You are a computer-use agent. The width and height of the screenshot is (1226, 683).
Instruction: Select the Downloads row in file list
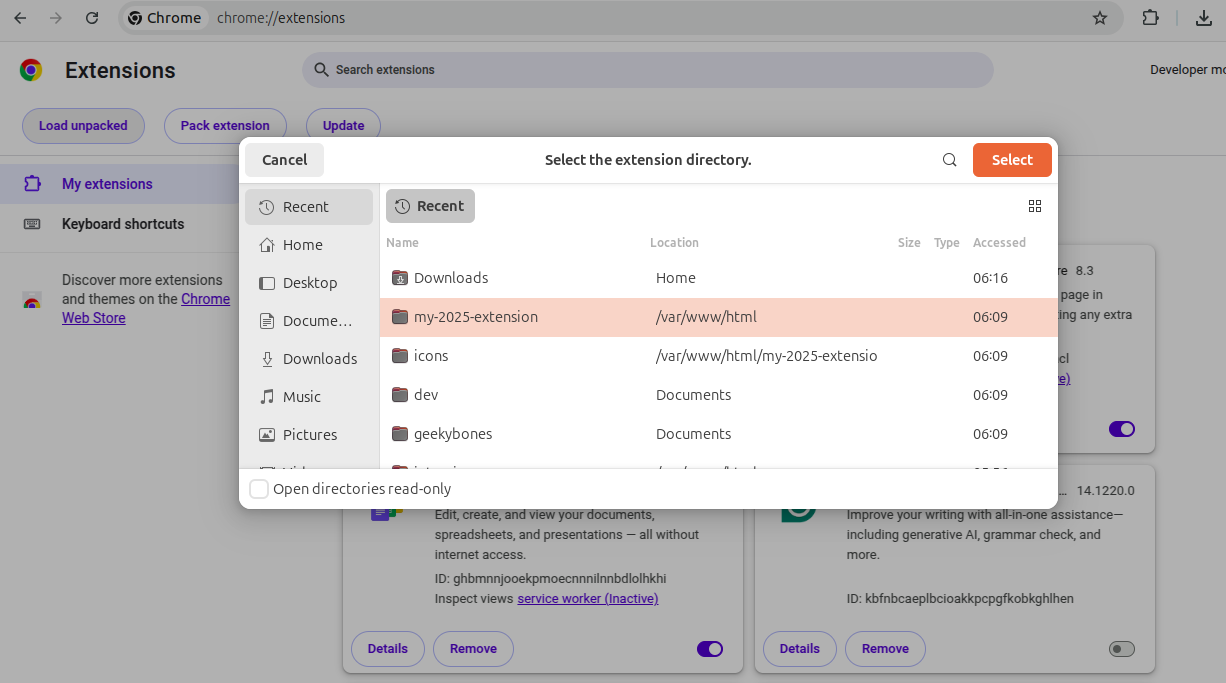(718, 278)
